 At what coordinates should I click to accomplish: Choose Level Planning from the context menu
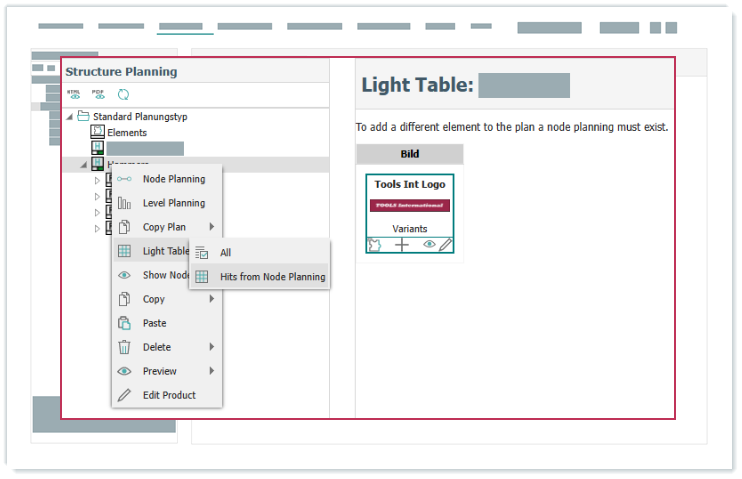(173, 203)
